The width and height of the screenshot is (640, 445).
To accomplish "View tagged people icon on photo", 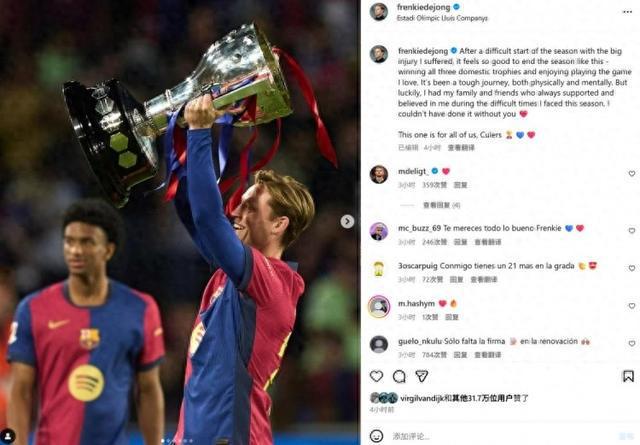I will click(x=8, y=436).
